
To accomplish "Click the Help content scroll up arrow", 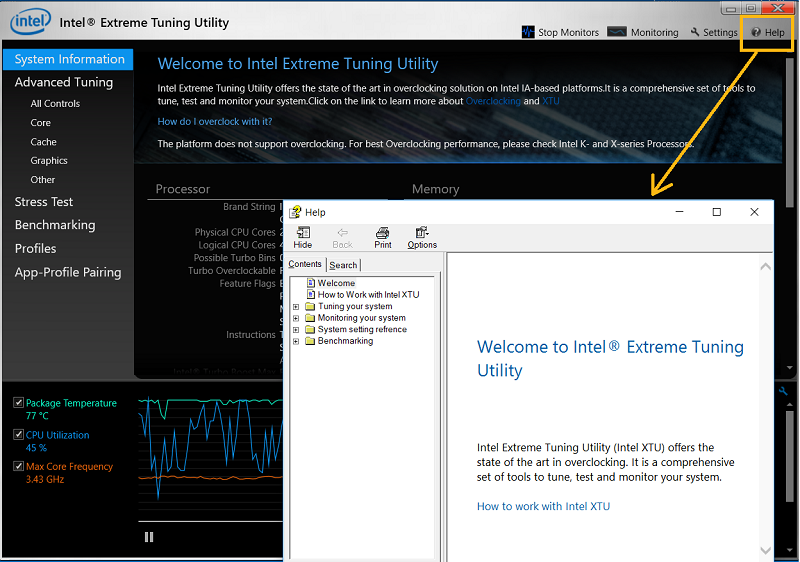I will (x=765, y=266).
